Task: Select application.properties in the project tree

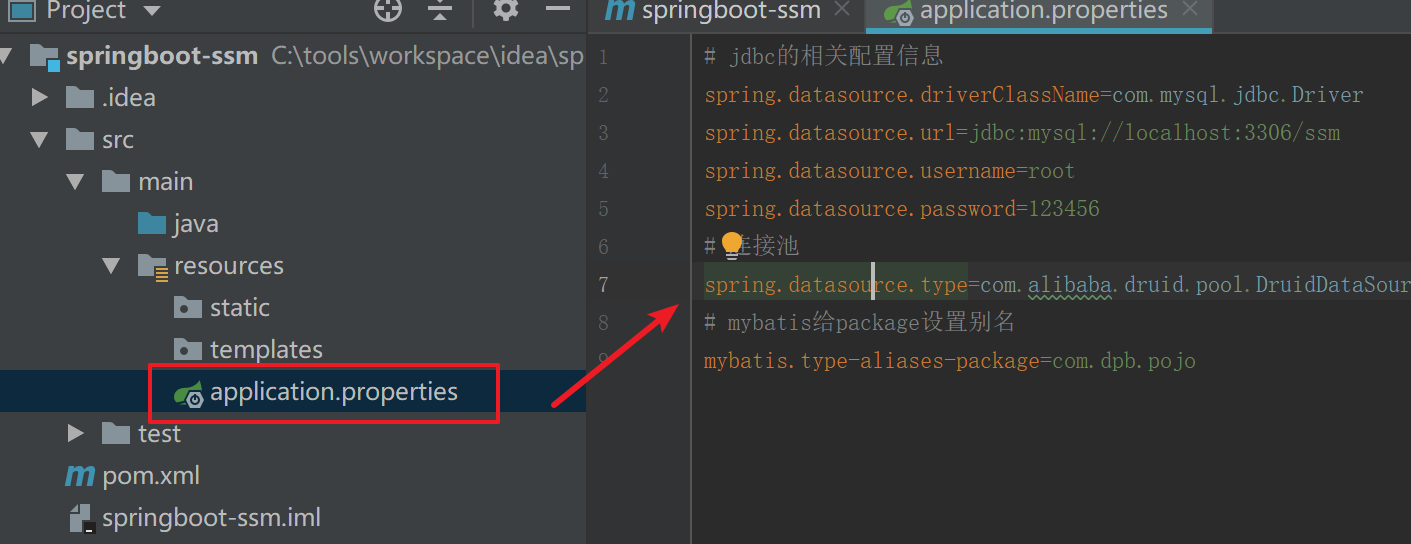Action: pyautogui.click(x=334, y=391)
